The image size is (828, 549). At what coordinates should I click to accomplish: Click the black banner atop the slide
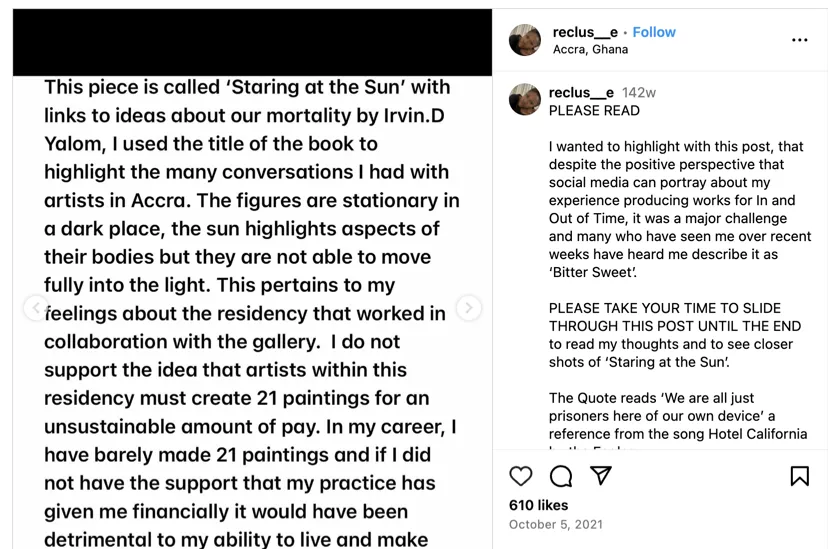click(252, 42)
